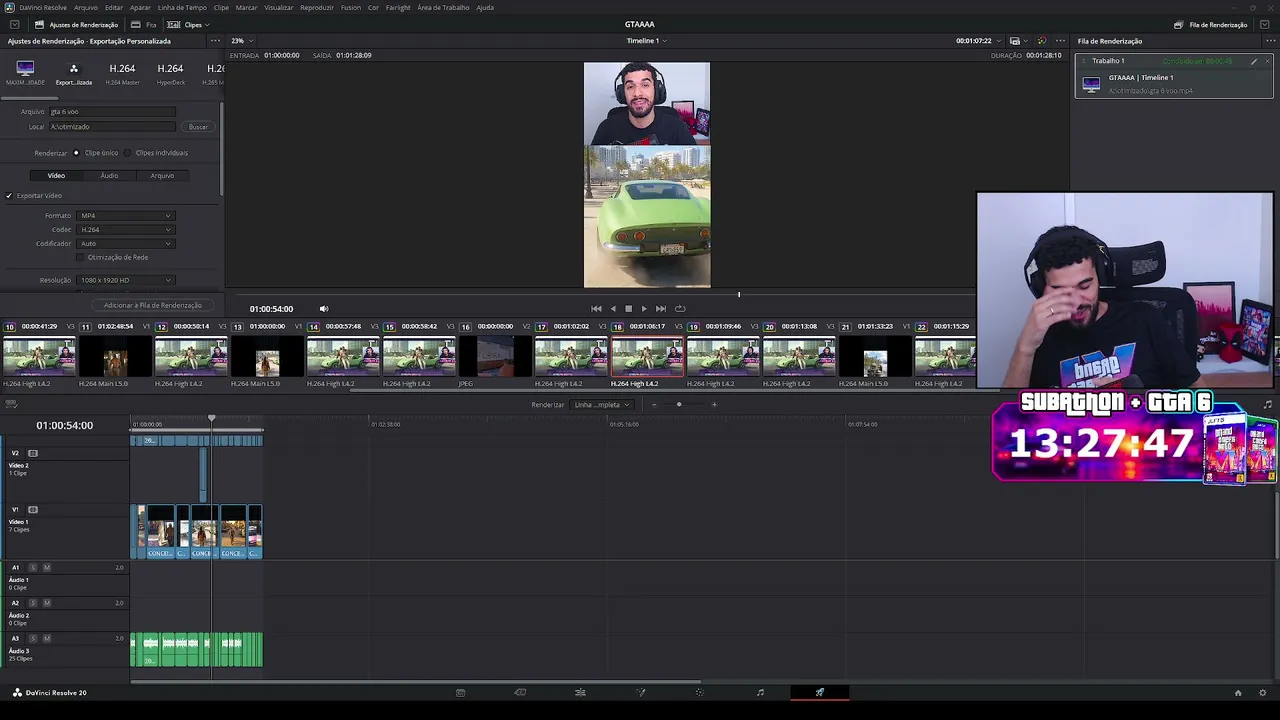Solo audio track A1
This screenshot has width=1280, height=720.
(33, 568)
